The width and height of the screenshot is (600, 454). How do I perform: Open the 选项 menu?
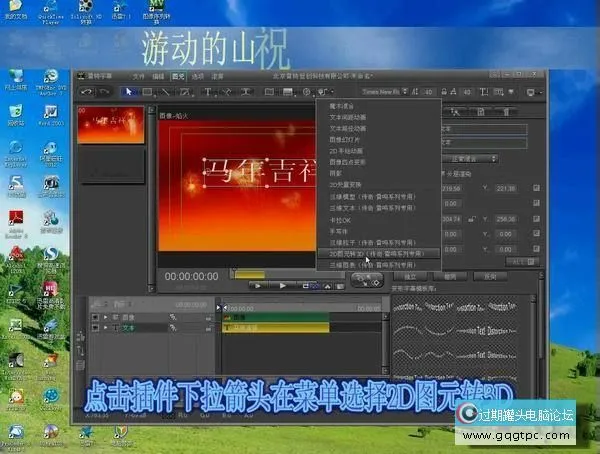pyautogui.click(x=198, y=76)
